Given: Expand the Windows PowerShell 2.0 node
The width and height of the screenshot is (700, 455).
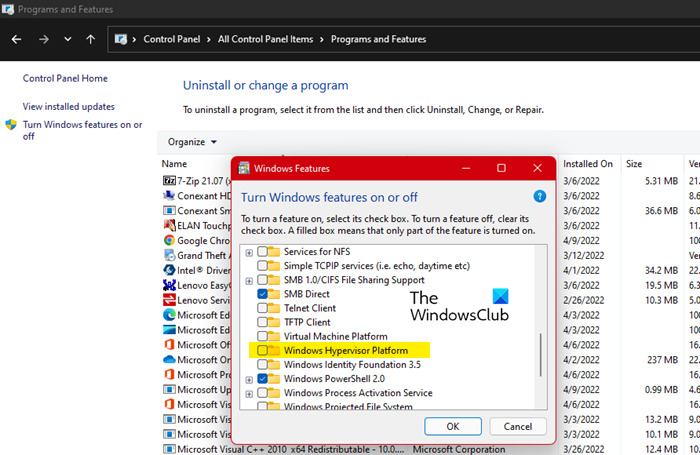Looking at the screenshot, I should click(x=249, y=380).
